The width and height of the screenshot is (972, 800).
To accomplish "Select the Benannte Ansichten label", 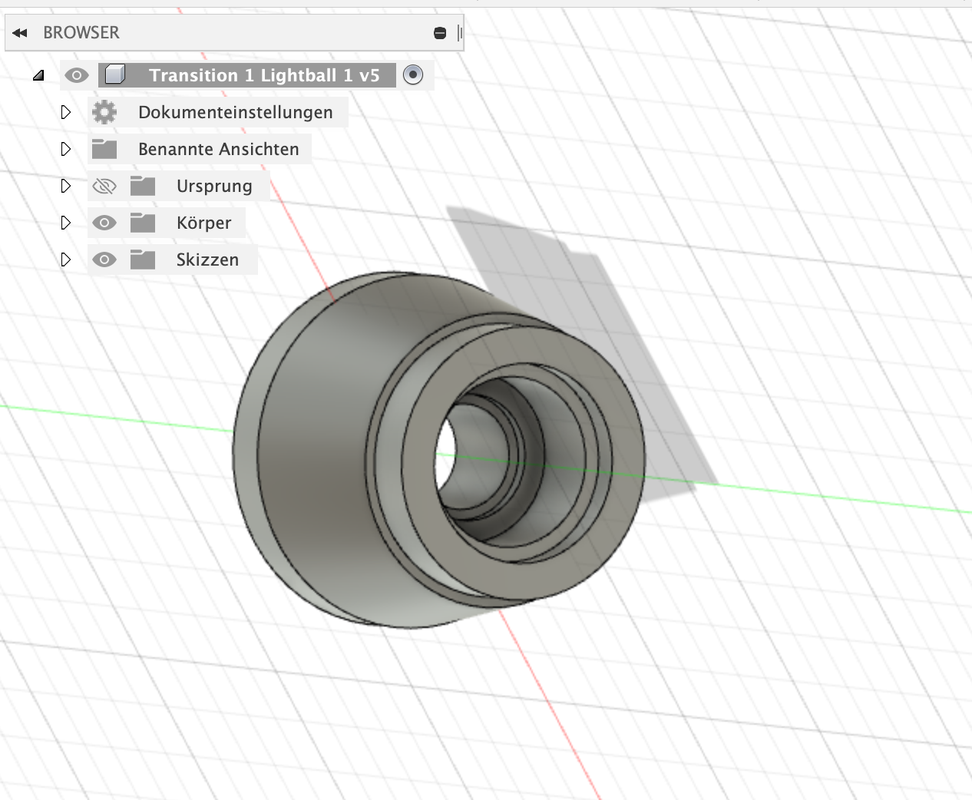I will pos(218,149).
